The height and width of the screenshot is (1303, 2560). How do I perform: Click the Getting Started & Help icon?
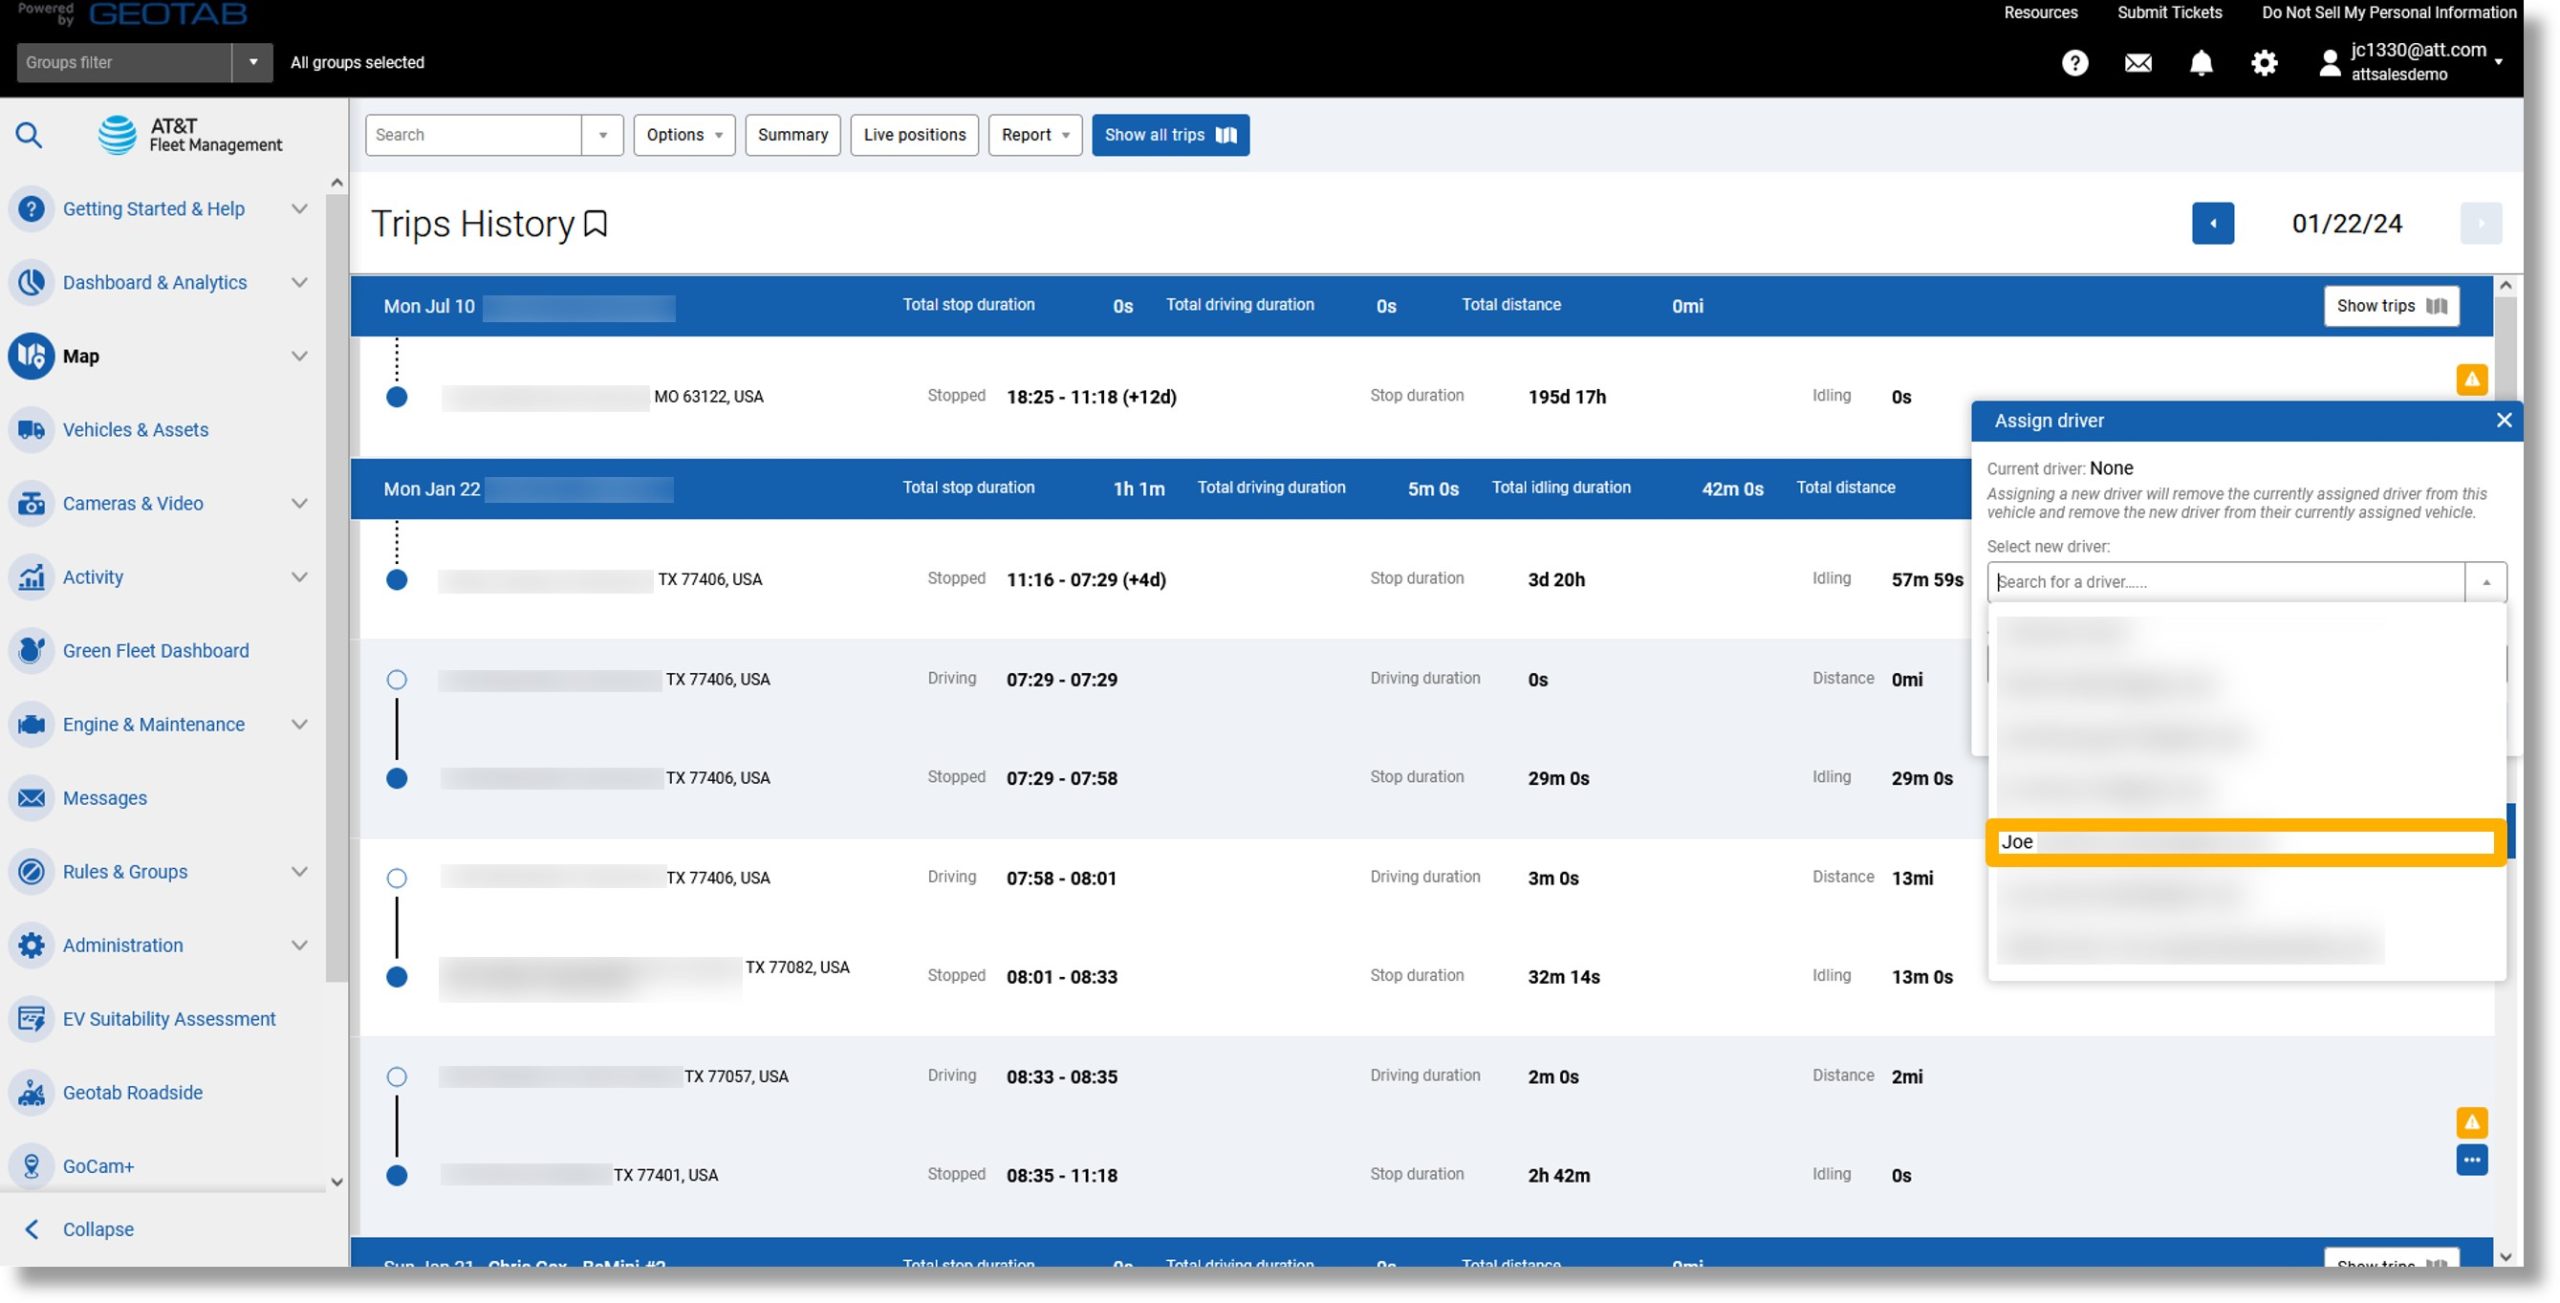click(31, 209)
